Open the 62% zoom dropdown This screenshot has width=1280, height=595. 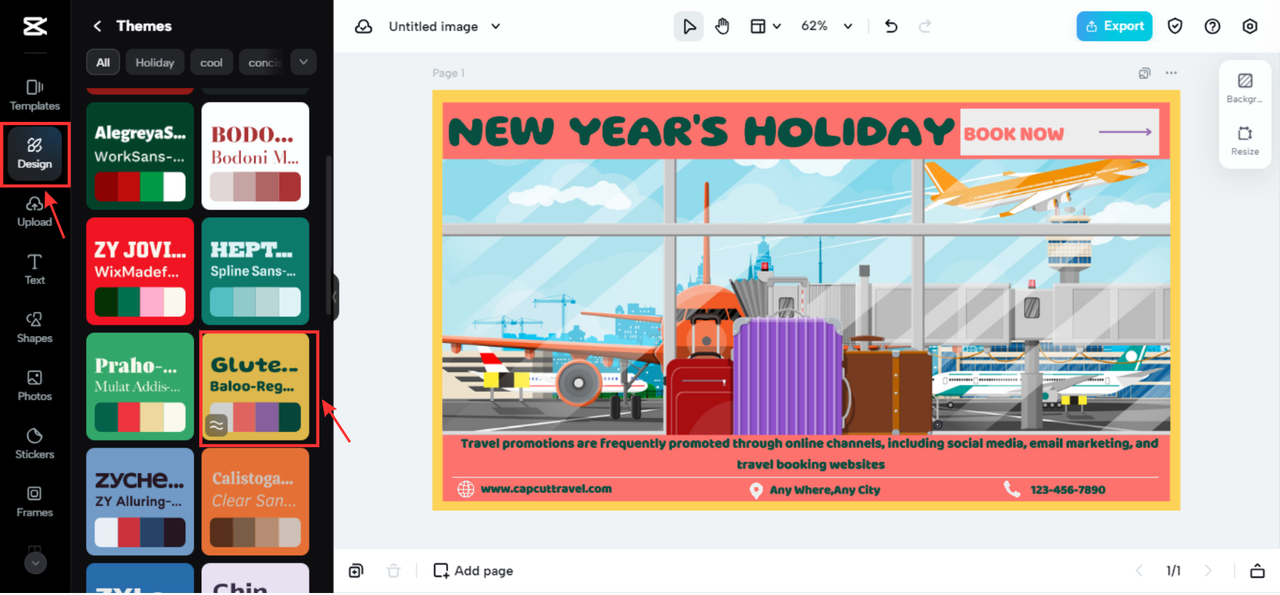(827, 27)
